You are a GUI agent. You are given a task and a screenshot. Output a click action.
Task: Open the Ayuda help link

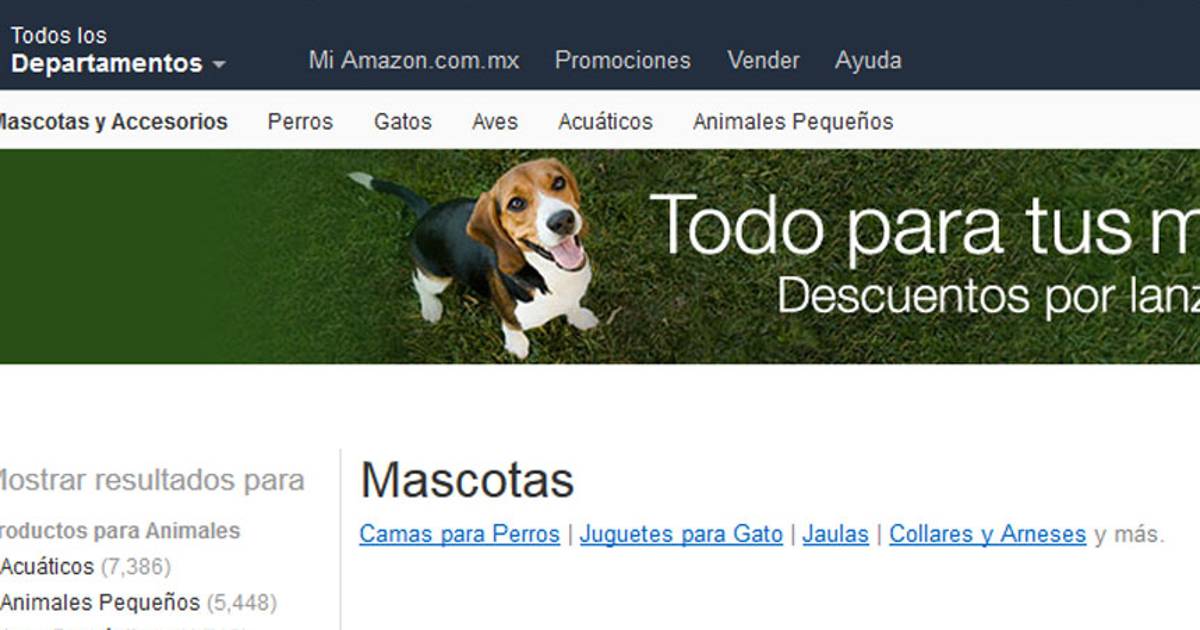[x=868, y=60]
